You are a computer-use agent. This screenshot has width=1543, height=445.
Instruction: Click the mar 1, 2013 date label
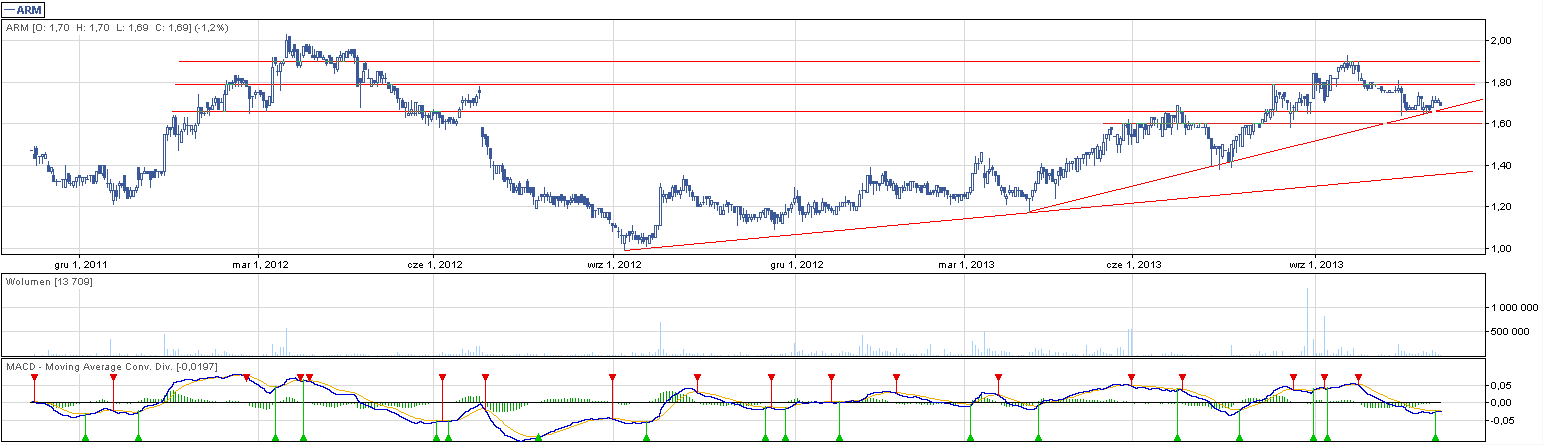pyautogui.click(x=965, y=265)
